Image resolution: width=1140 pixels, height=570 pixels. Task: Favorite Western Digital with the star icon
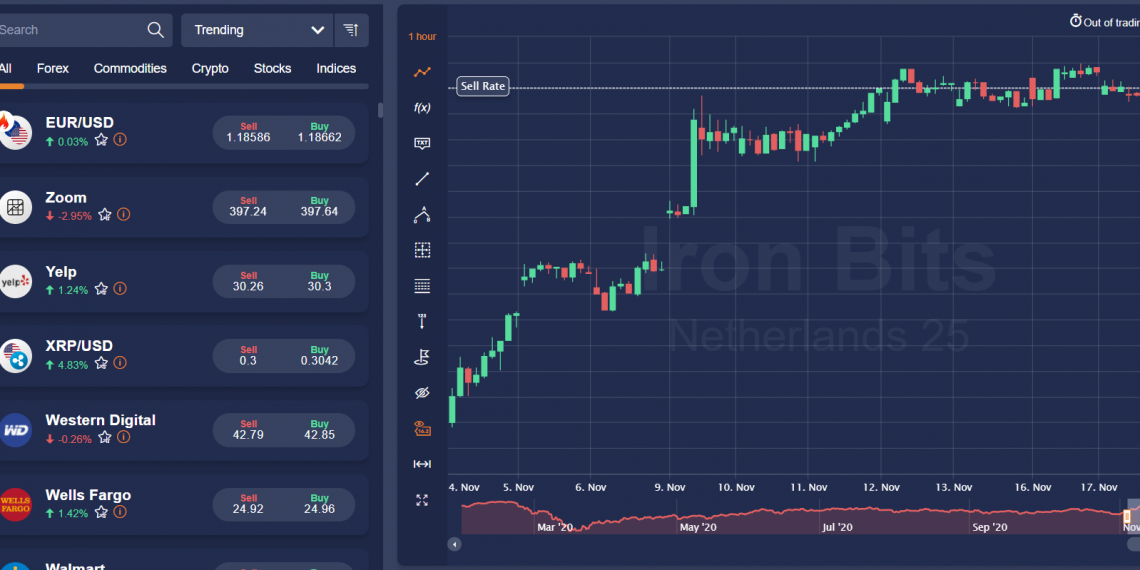coord(105,437)
